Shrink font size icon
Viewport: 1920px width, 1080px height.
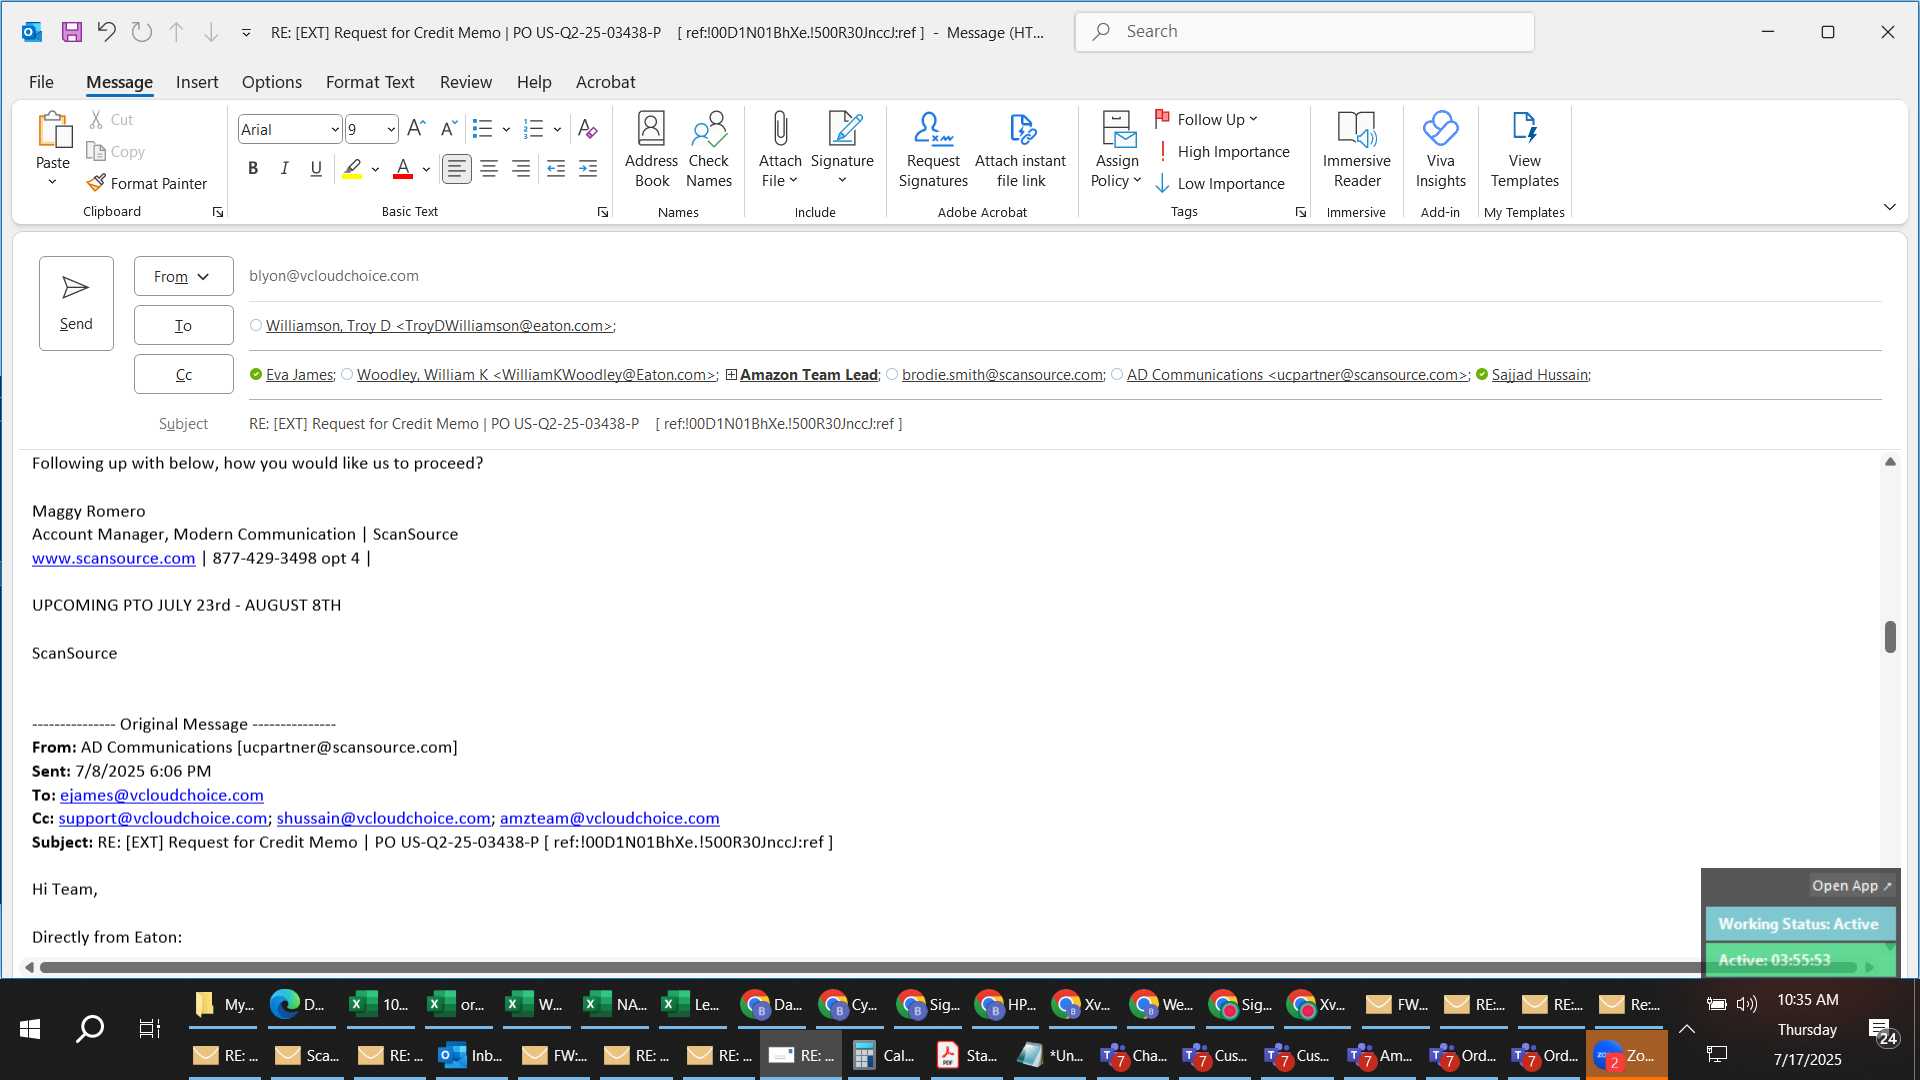pyautogui.click(x=448, y=128)
